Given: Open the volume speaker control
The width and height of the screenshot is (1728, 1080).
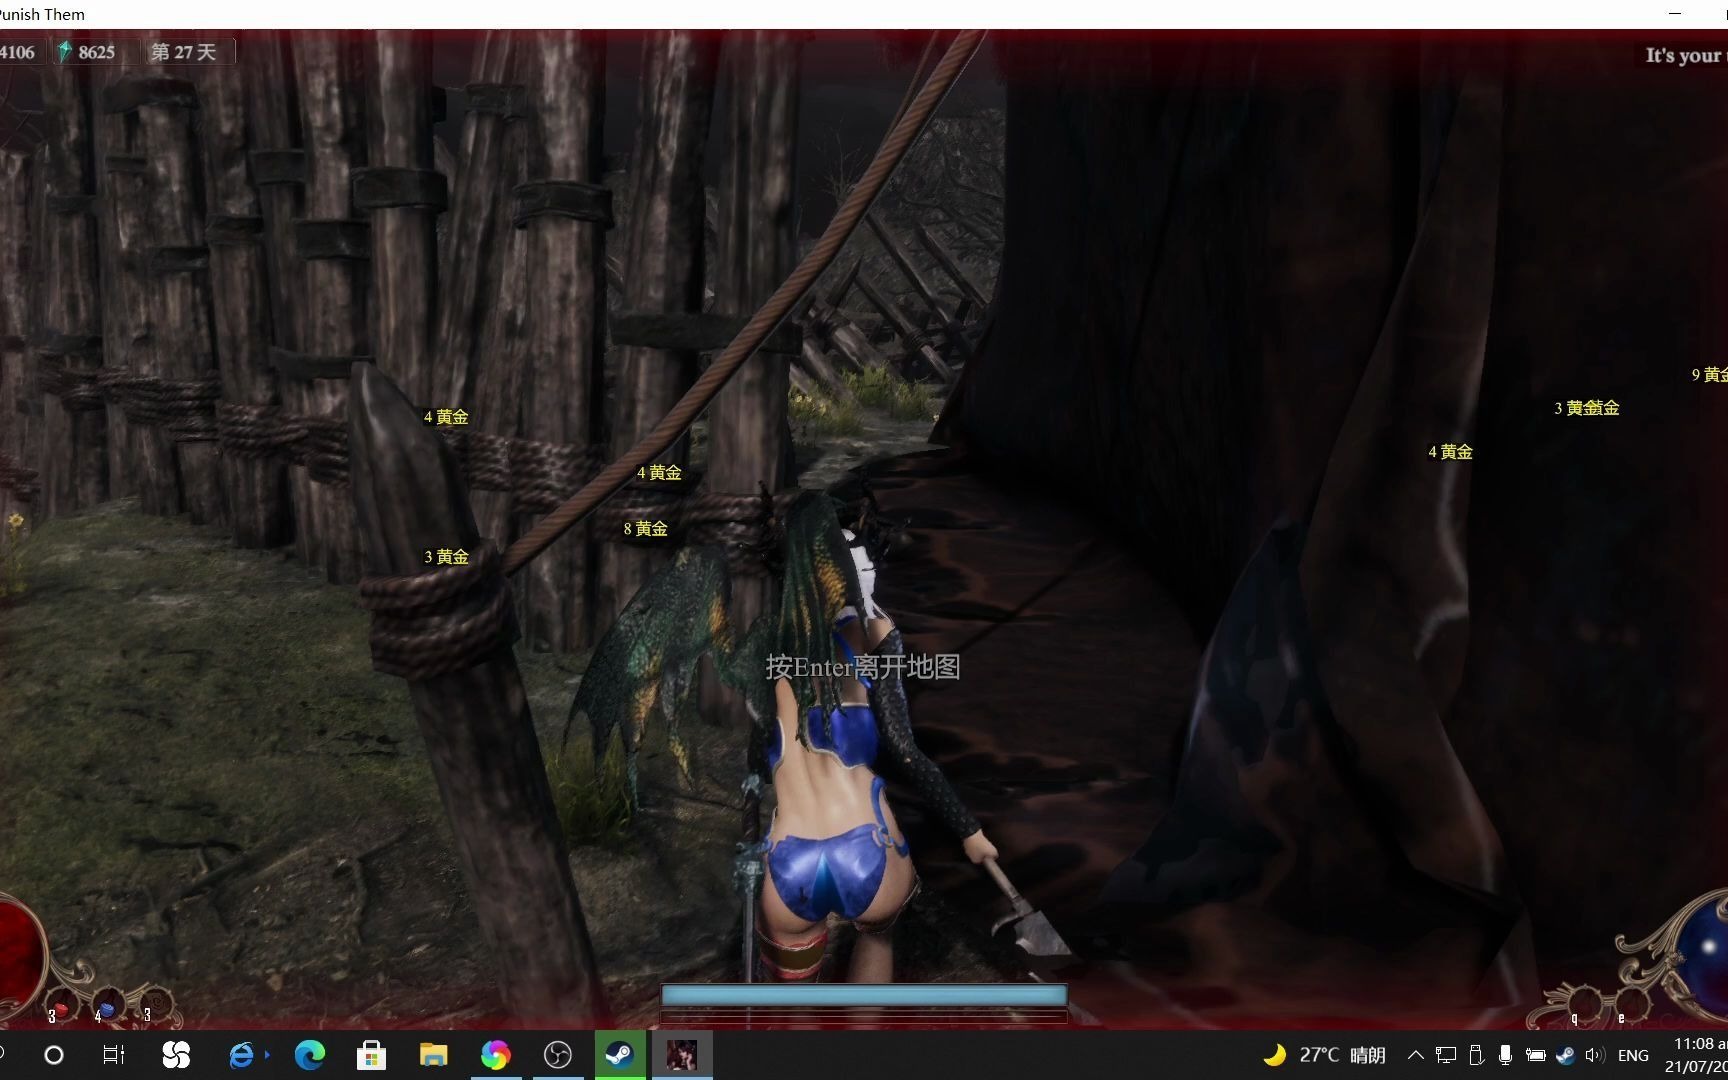Looking at the screenshot, I should 1594,1055.
